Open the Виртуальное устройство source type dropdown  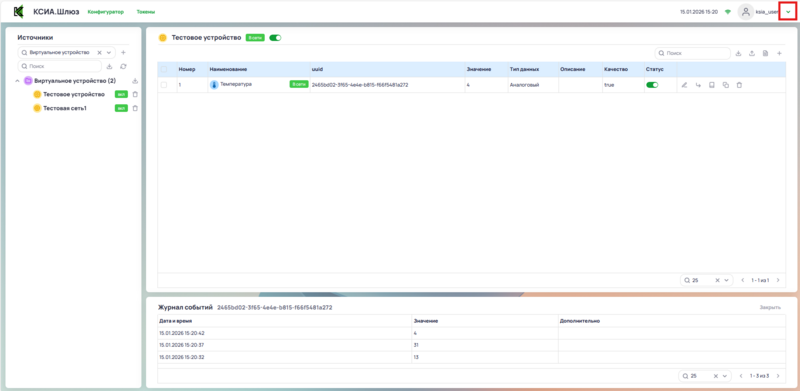click(x=109, y=53)
